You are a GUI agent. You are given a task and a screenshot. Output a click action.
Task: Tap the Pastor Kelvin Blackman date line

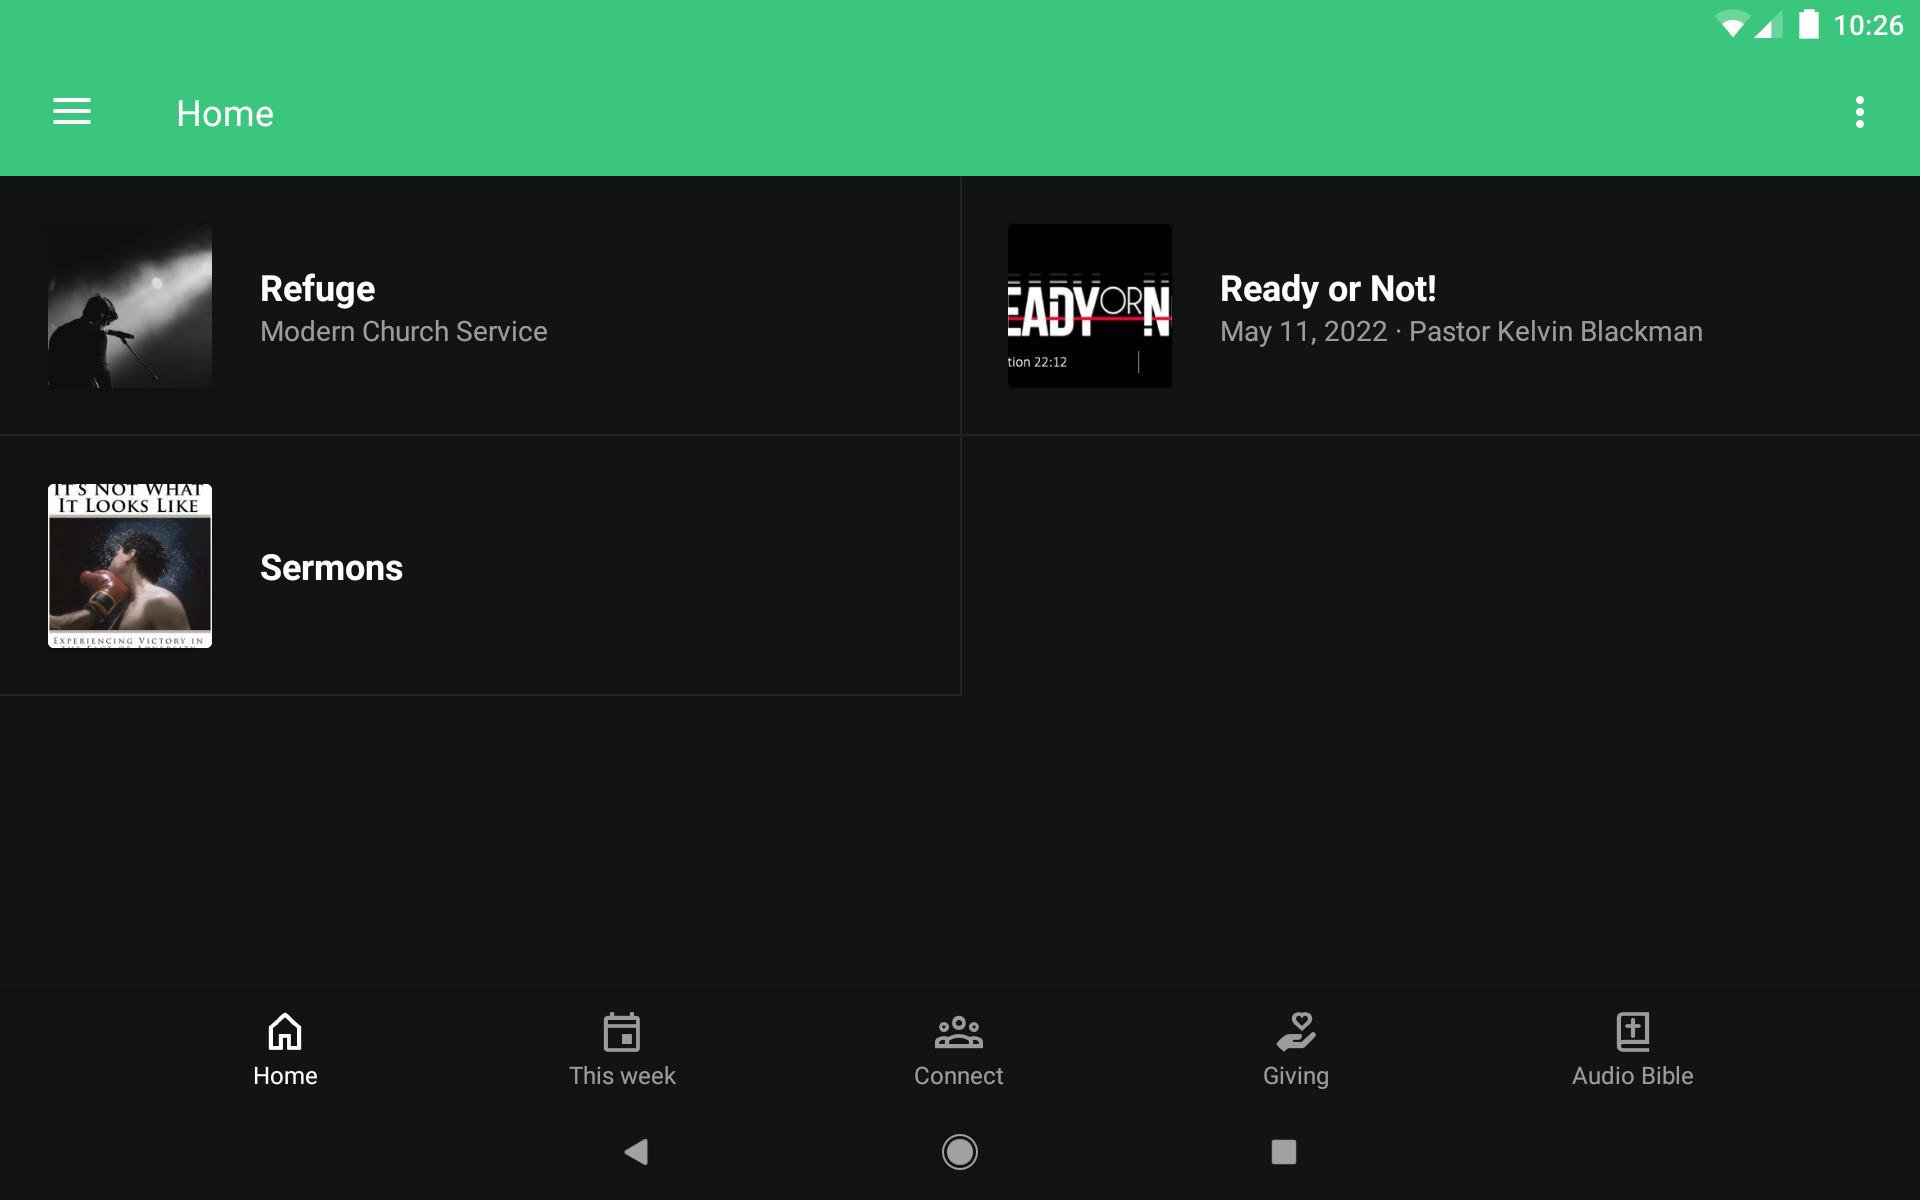pyautogui.click(x=1461, y=332)
